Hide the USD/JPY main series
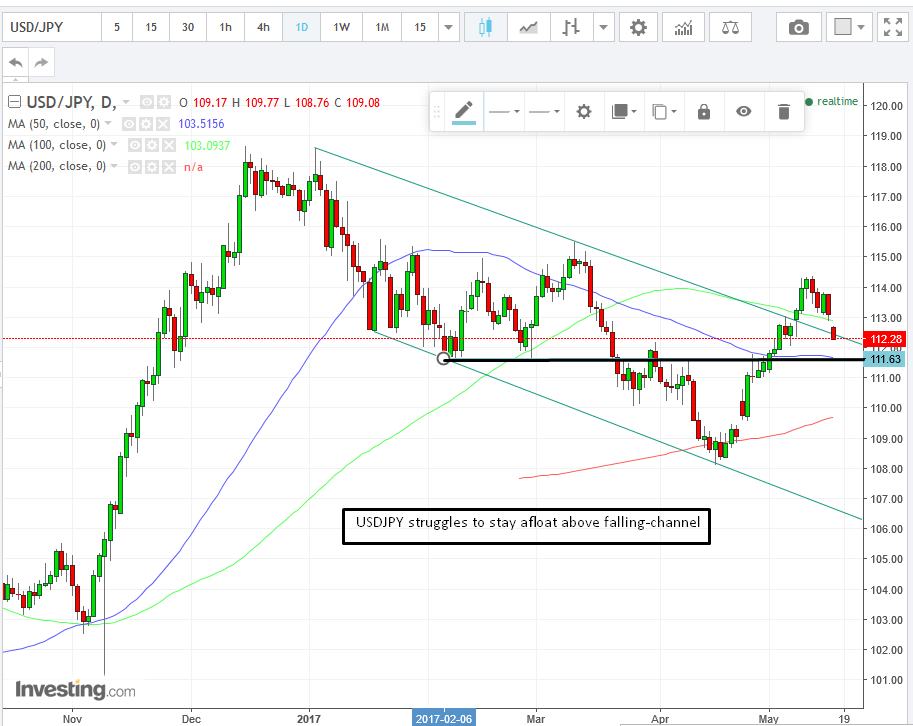913x726 pixels. (147, 102)
